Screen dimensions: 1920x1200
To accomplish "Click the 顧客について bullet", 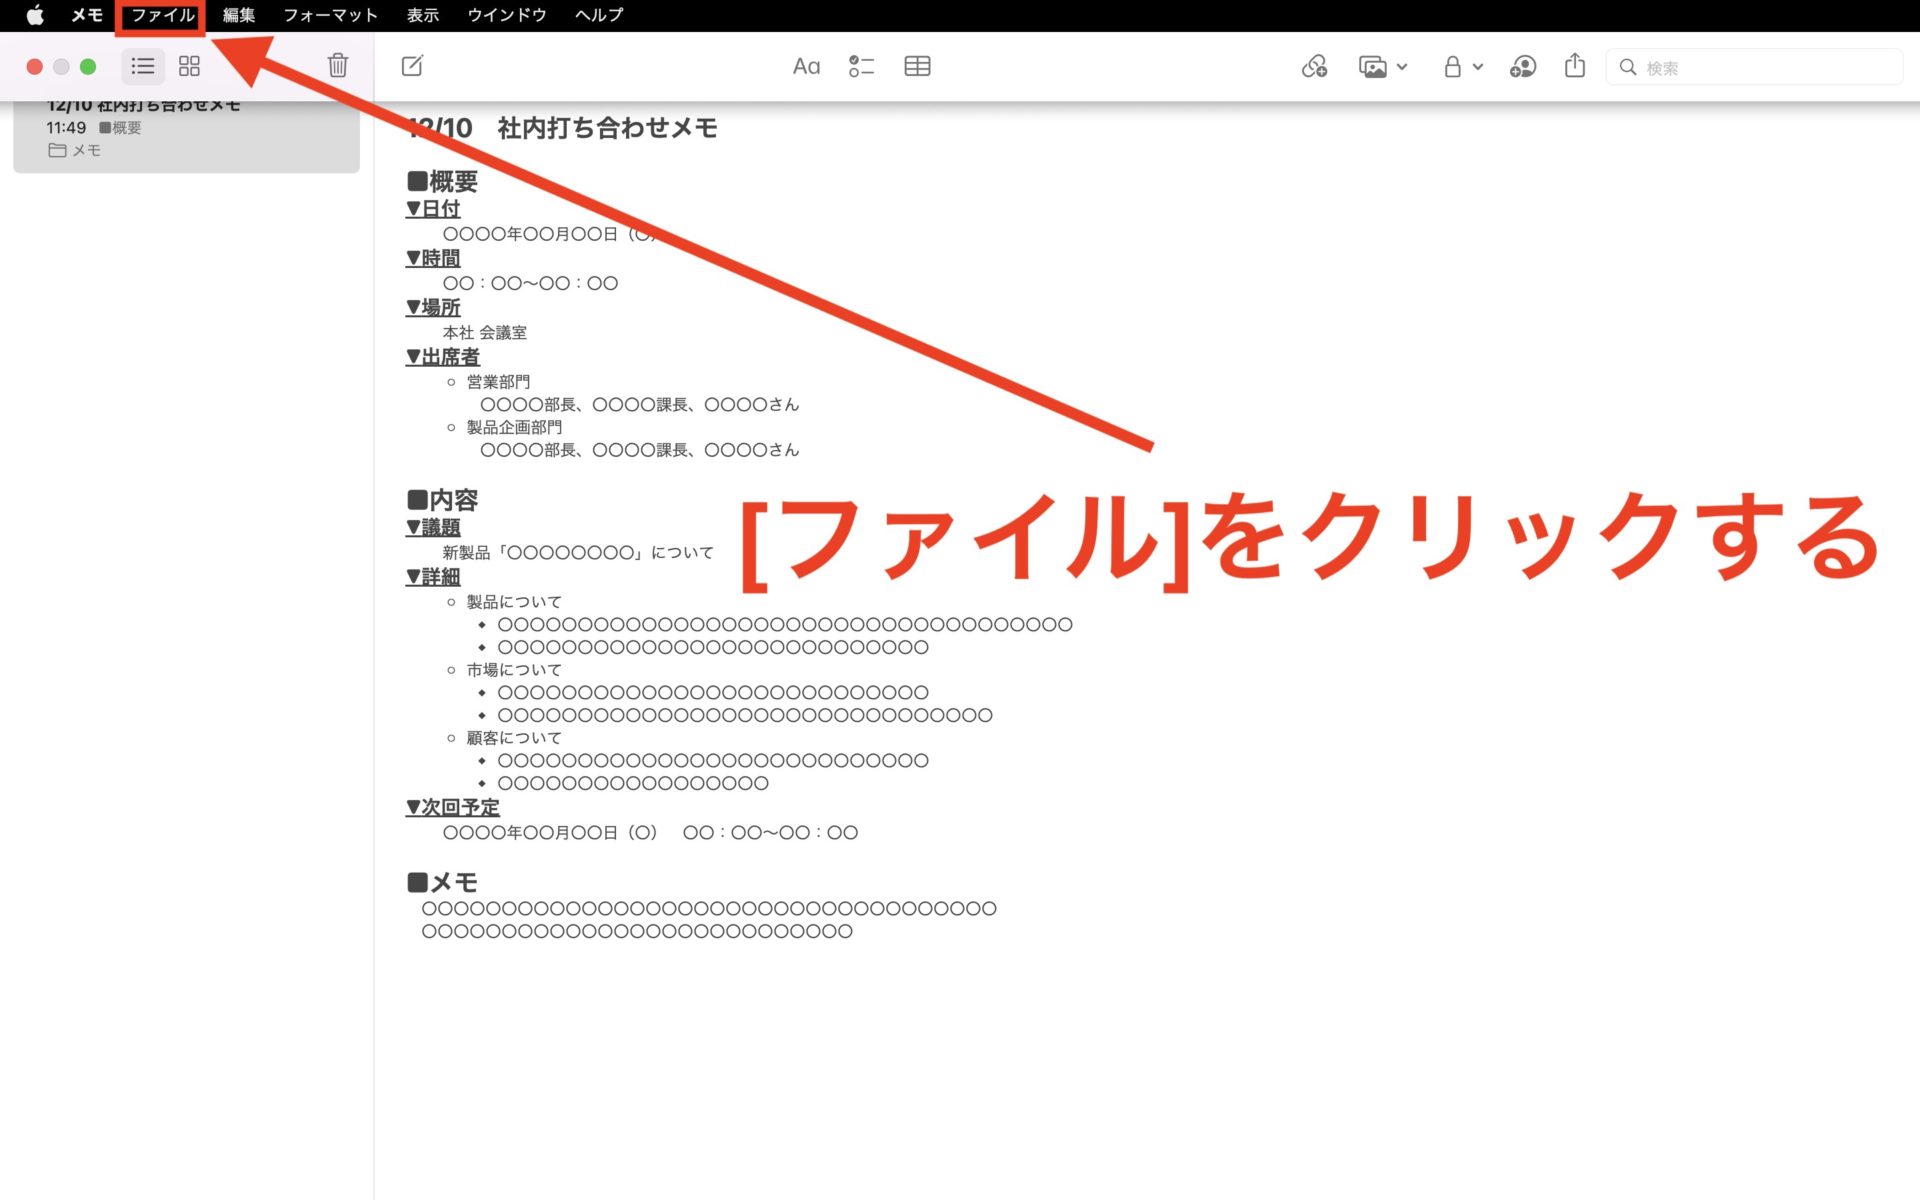I will point(514,738).
